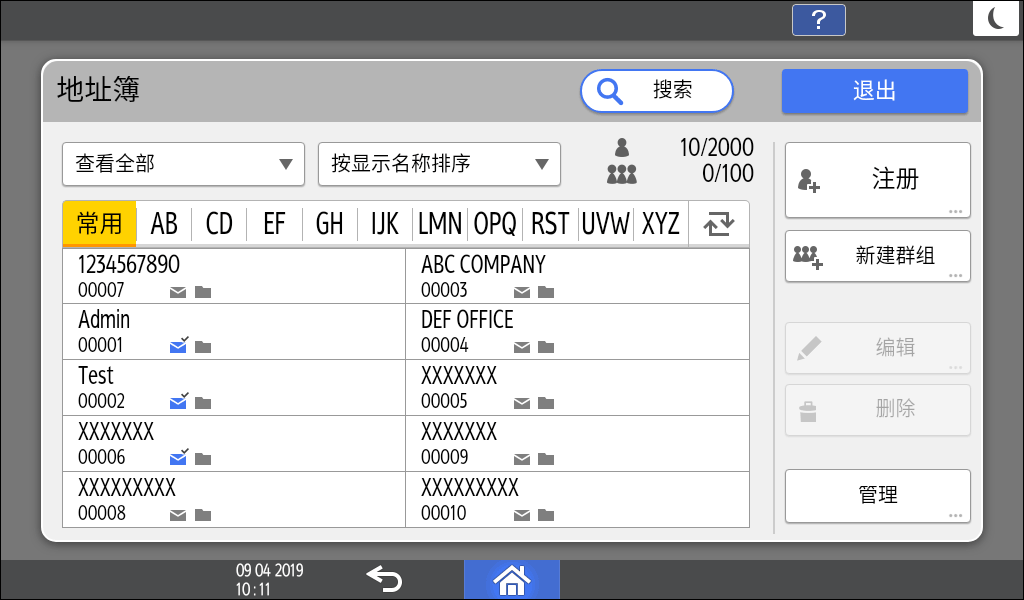Select the ABC COMPANY address entry

pos(577,275)
